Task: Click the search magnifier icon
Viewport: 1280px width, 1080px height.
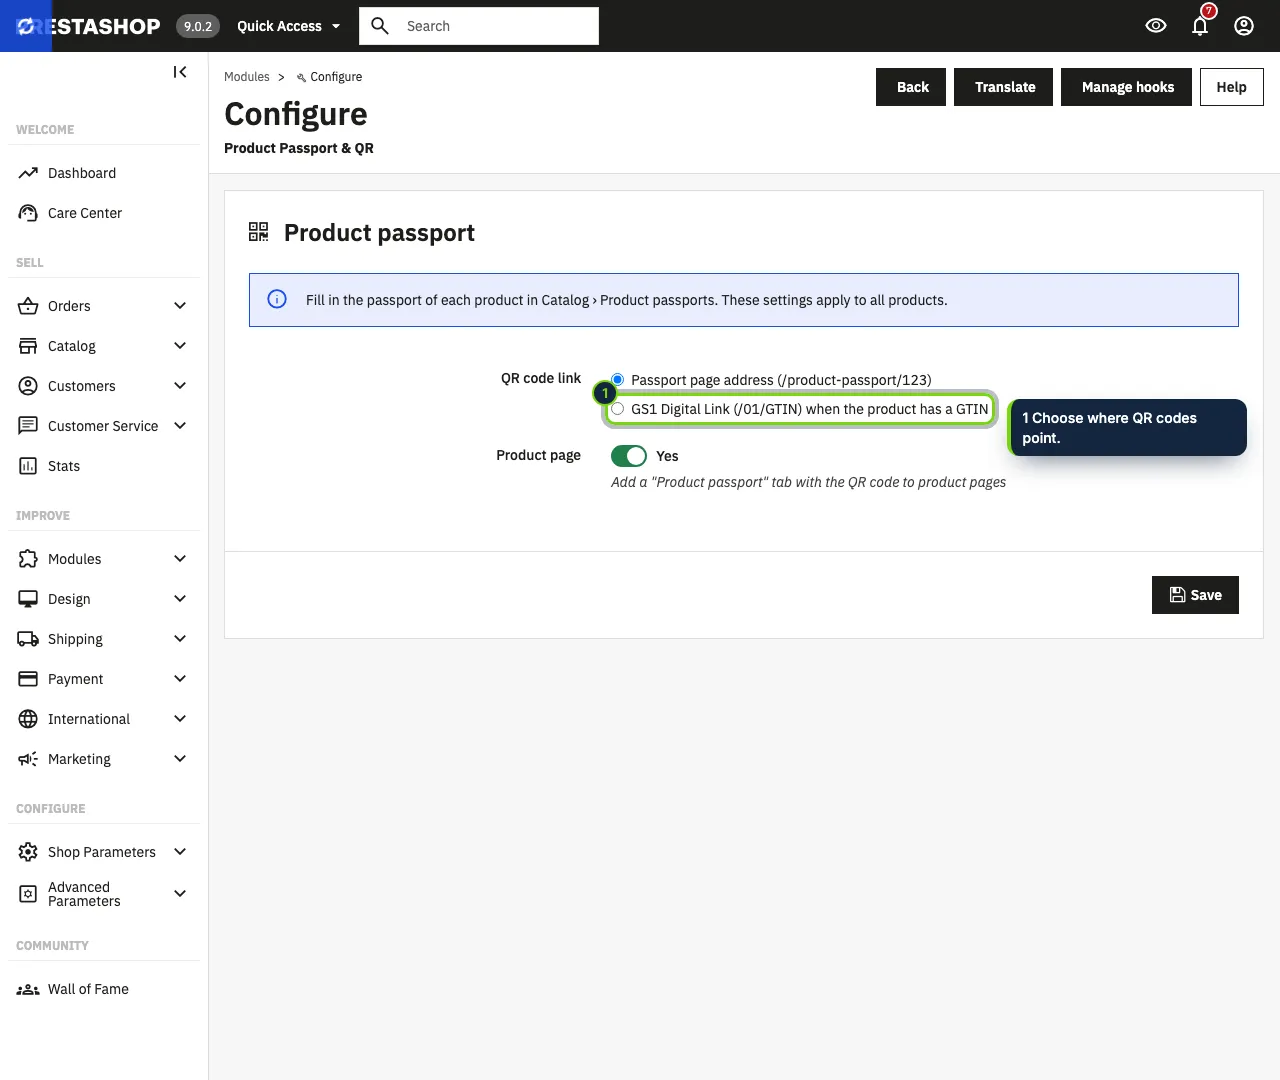Action: pos(380,26)
